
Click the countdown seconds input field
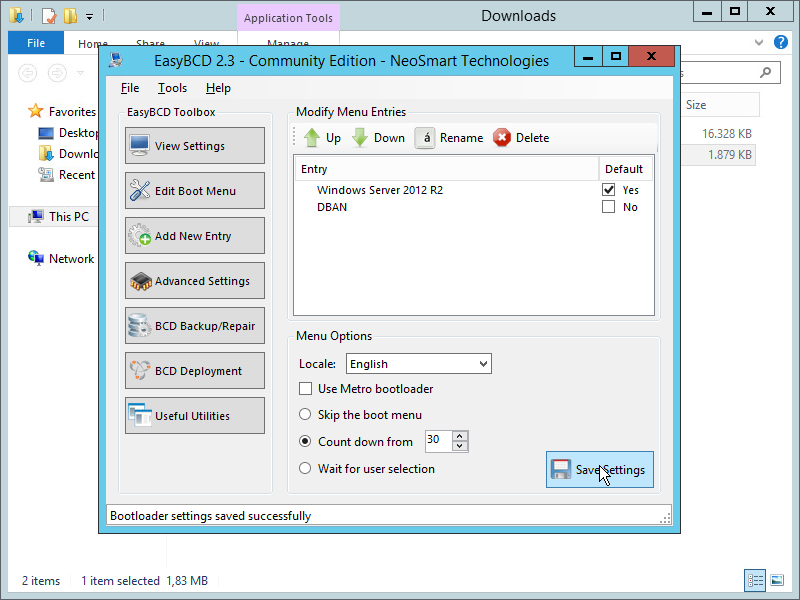click(x=439, y=441)
